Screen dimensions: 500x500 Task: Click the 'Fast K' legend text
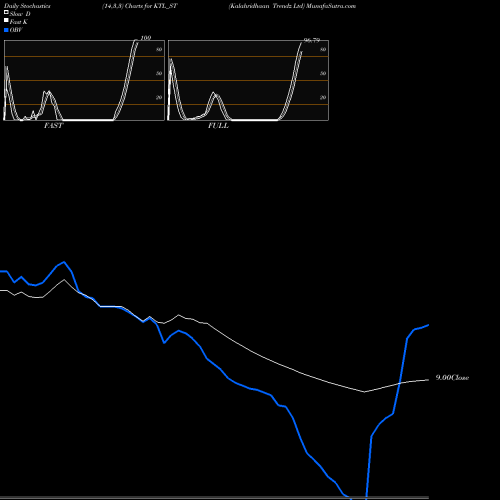pos(19,22)
